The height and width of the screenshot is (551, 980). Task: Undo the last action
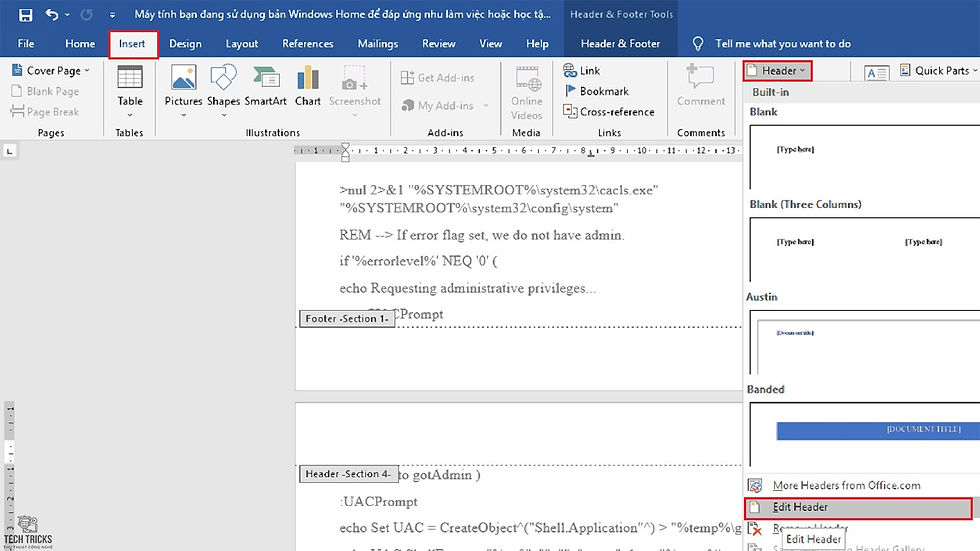point(52,14)
